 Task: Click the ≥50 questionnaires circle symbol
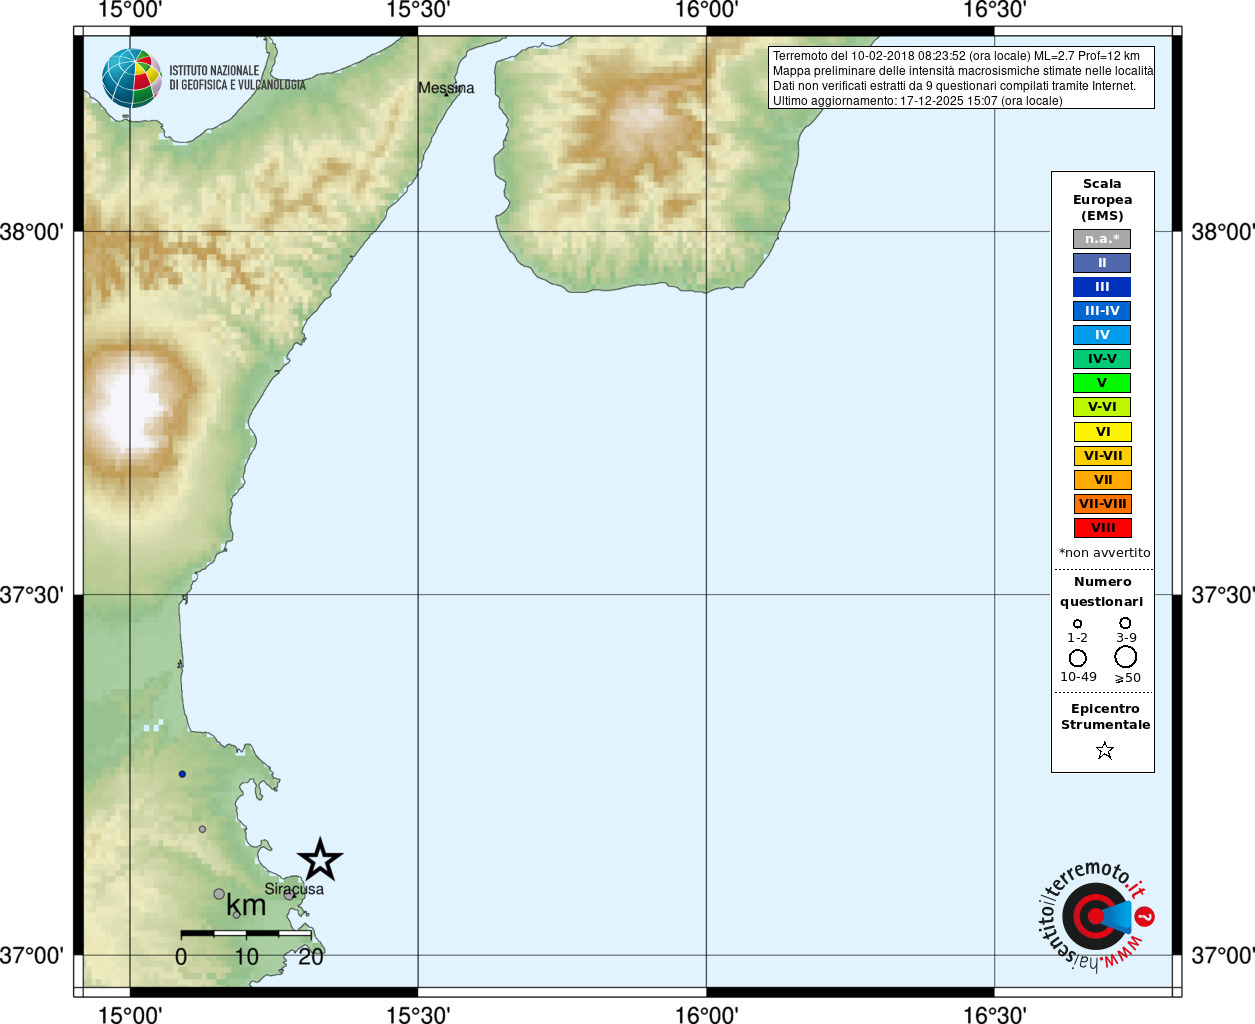point(1126,657)
